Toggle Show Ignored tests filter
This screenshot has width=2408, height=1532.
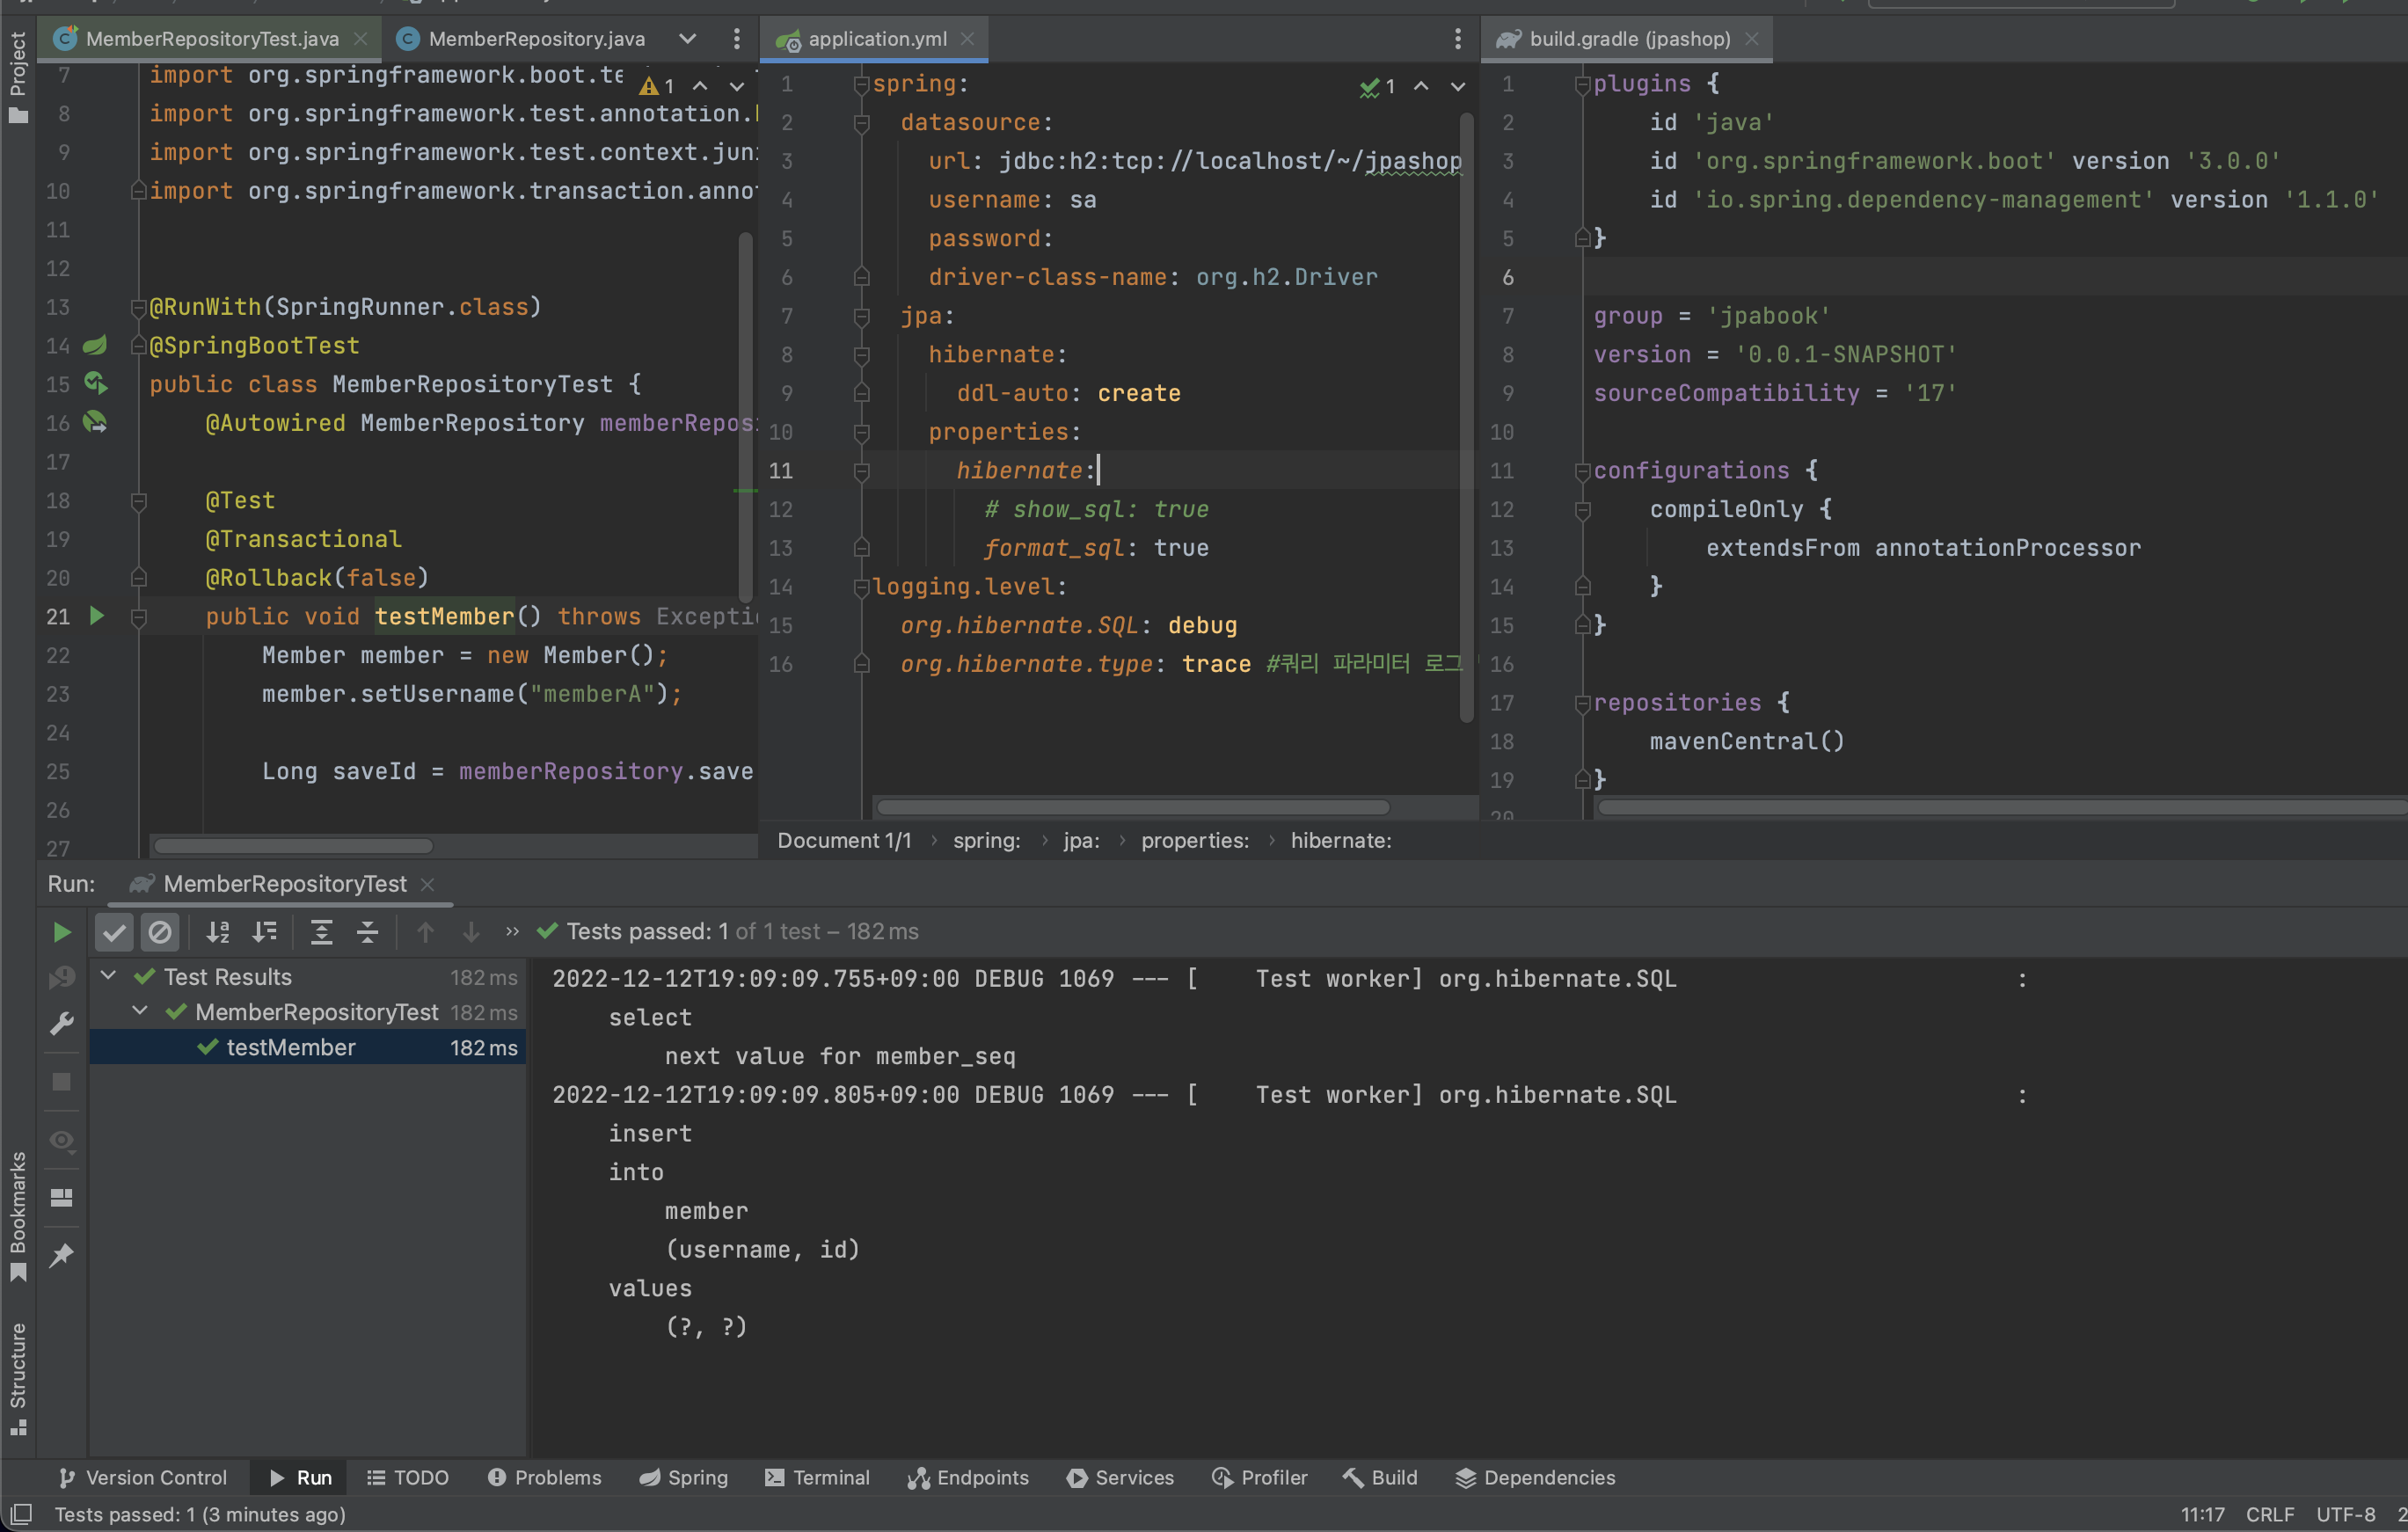pyautogui.click(x=160, y=932)
